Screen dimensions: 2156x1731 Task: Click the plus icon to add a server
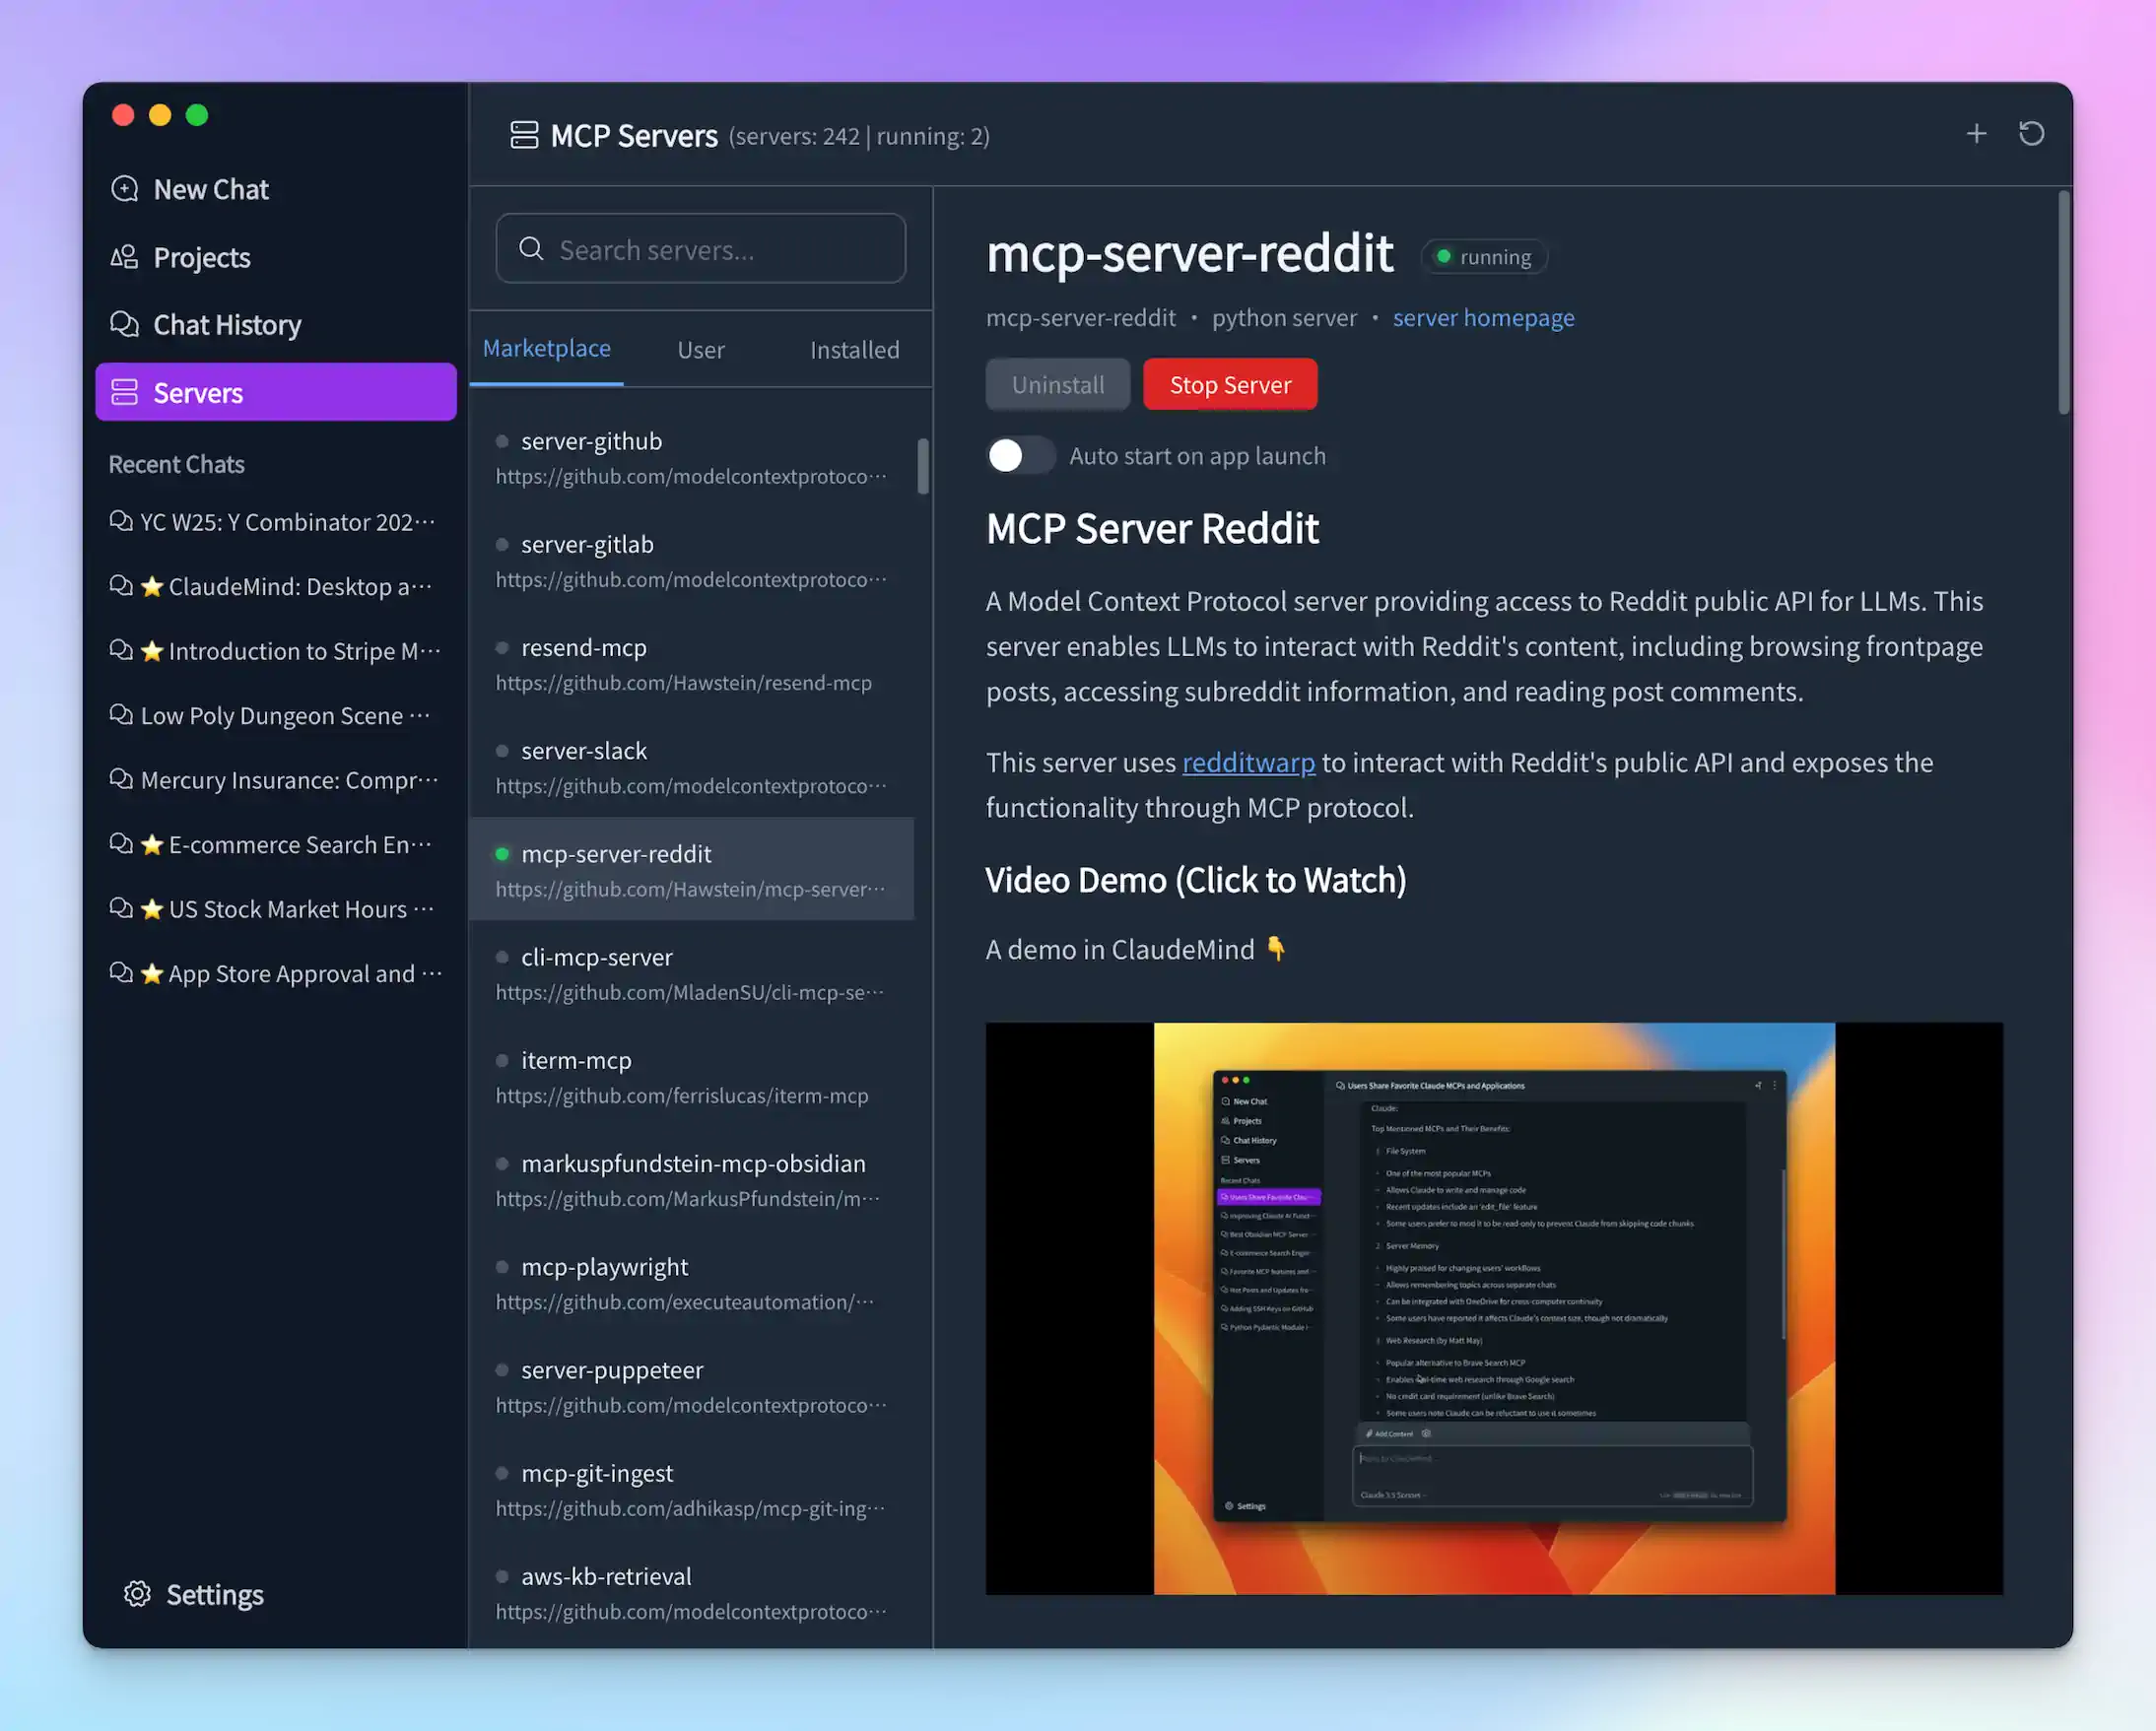tap(1977, 133)
